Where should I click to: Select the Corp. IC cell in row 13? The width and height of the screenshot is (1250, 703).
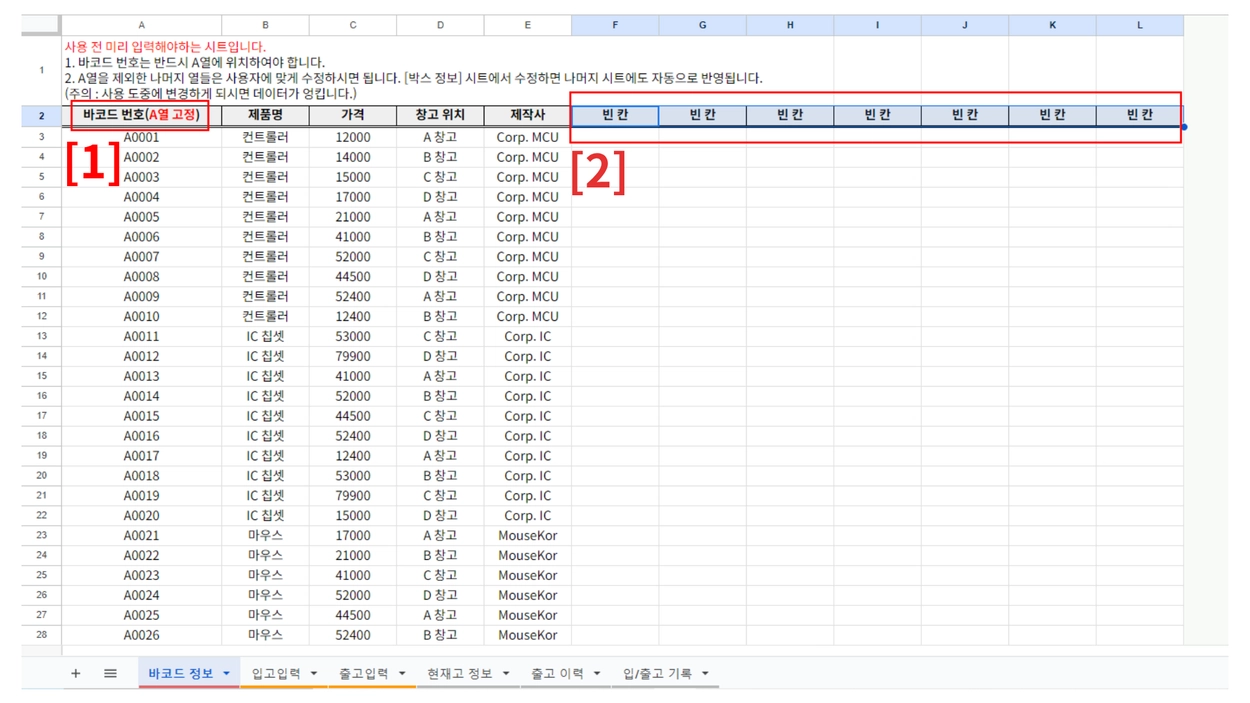(527, 336)
